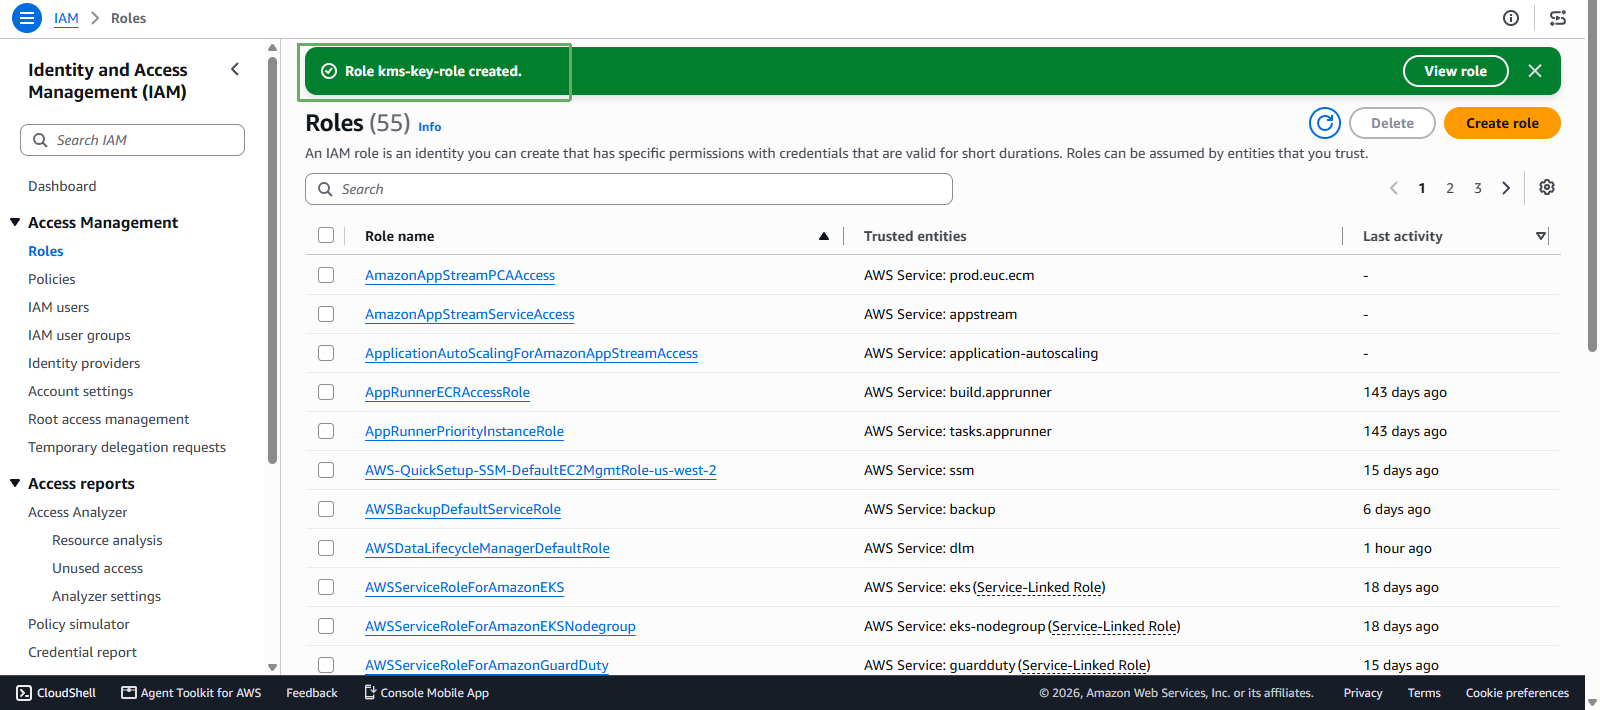Collapse the Access Management section

tap(15, 222)
